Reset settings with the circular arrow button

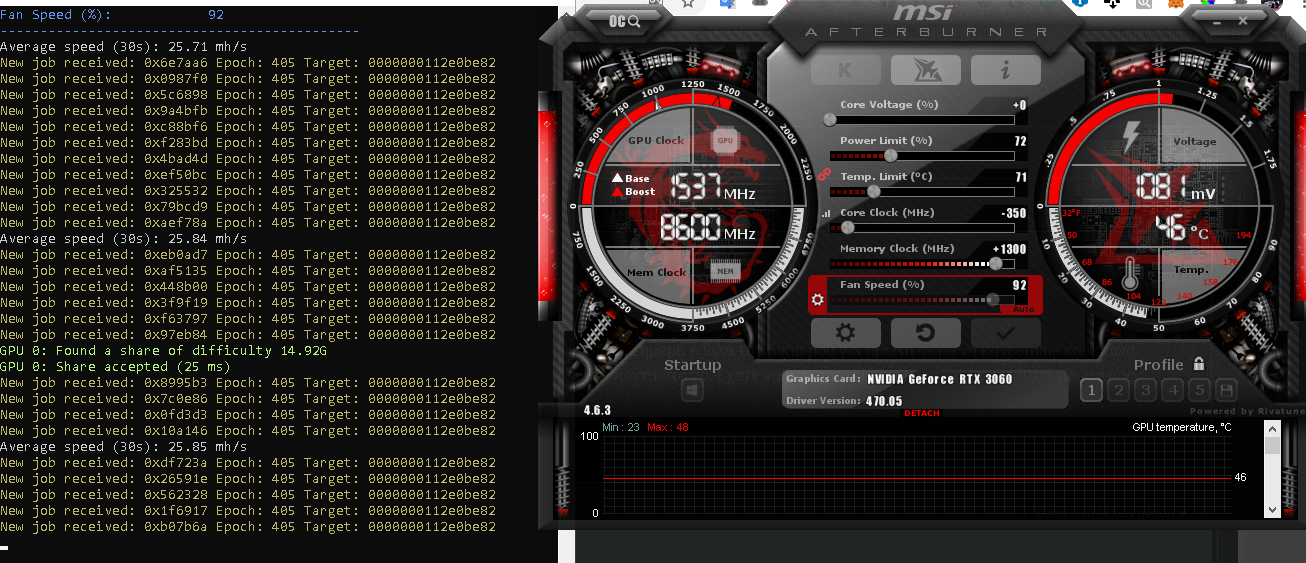pos(926,333)
